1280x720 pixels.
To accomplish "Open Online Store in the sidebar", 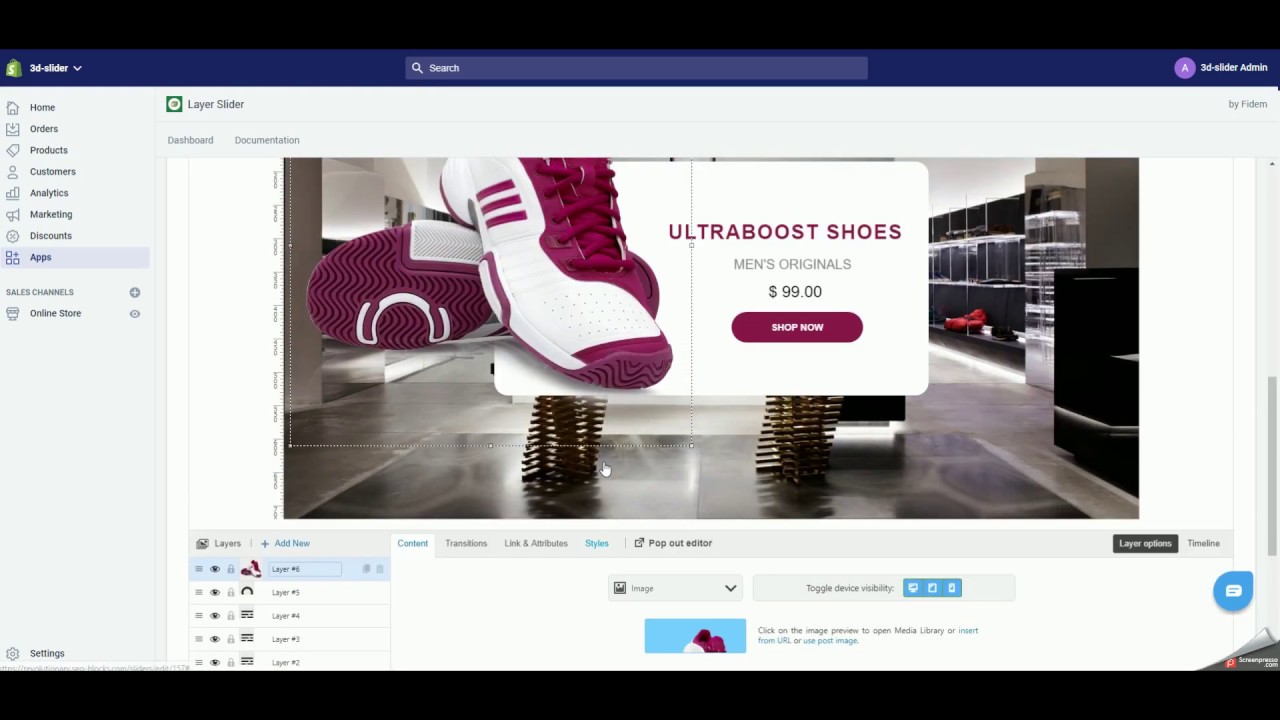I will pyautogui.click(x=56, y=313).
